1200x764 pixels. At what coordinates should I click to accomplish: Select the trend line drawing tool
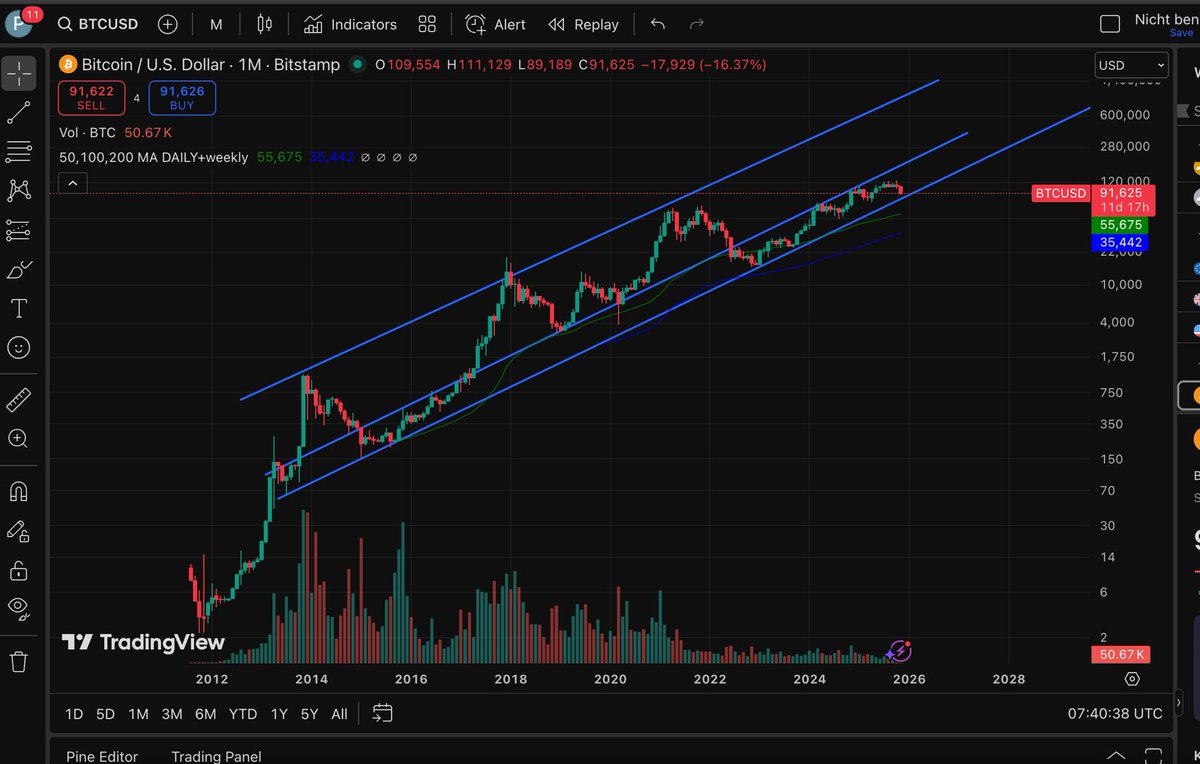(x=19, y=112)
